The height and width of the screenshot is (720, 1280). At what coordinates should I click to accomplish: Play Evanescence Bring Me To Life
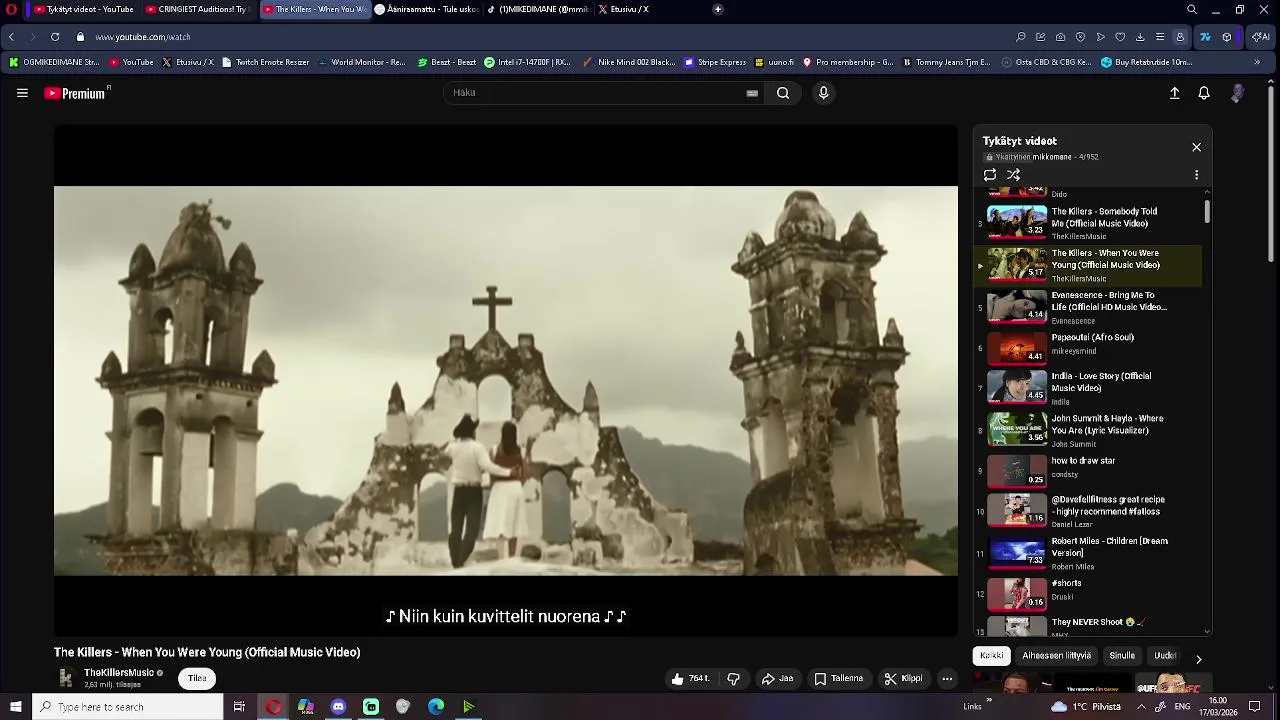1088,307
